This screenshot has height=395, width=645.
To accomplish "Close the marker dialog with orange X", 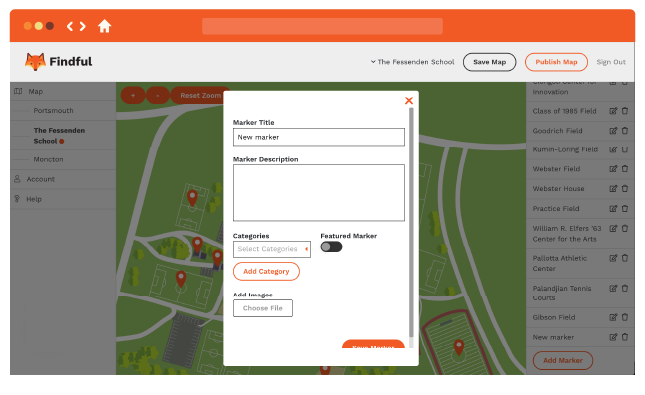I will pos(408,101).
